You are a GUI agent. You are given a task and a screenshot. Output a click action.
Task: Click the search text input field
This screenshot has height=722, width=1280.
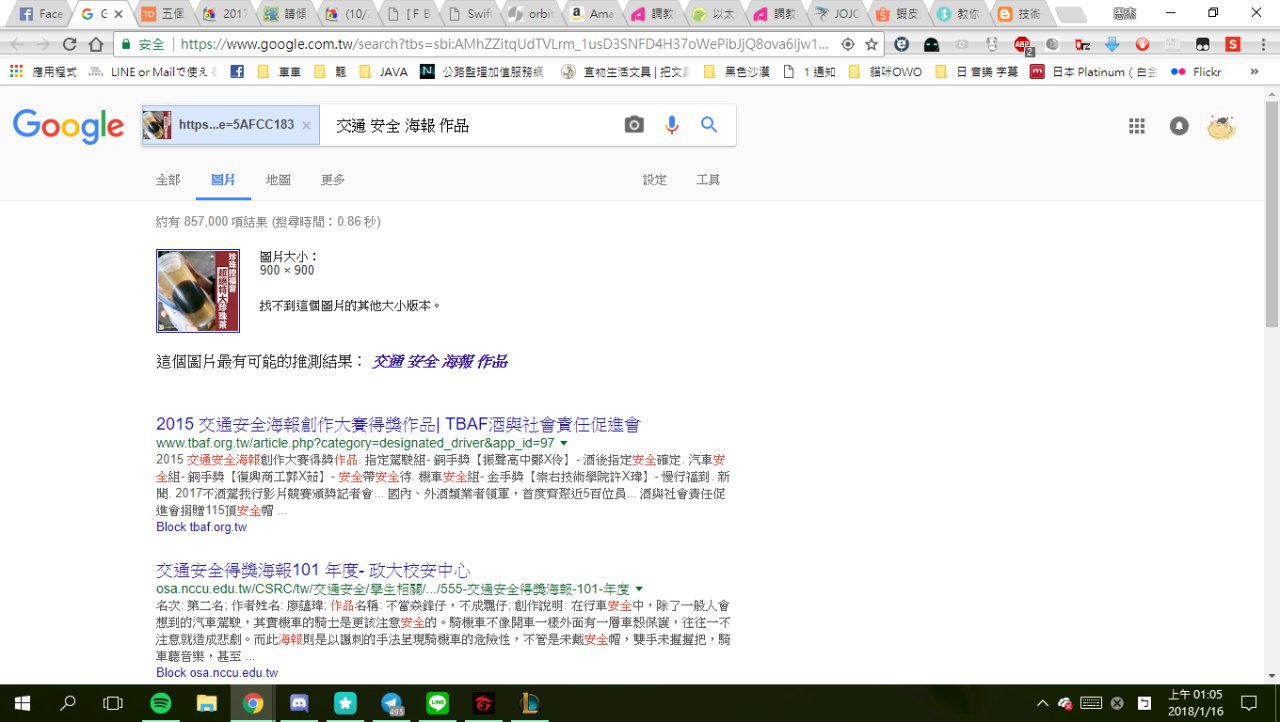(x=470, y=126)
